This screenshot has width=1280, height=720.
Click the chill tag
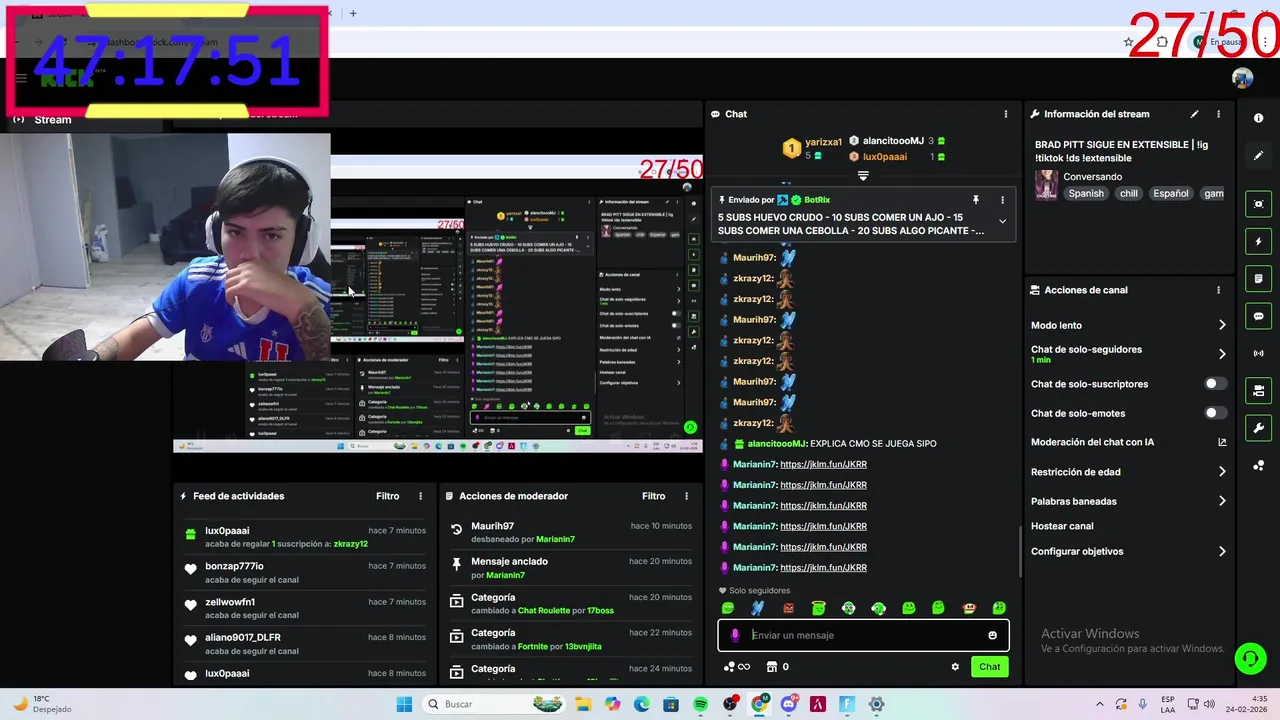click(1129, 194)
